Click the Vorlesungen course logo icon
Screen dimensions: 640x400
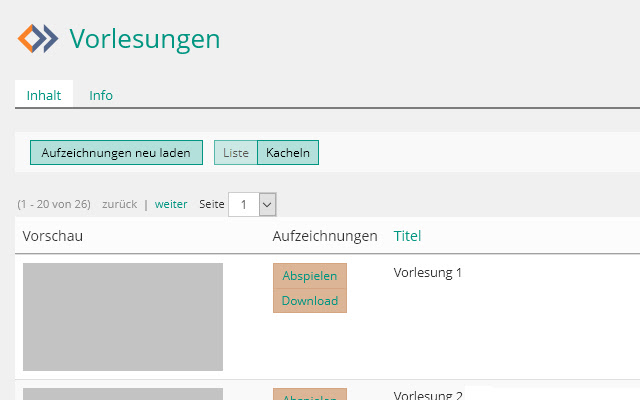[x=38, y=39]
